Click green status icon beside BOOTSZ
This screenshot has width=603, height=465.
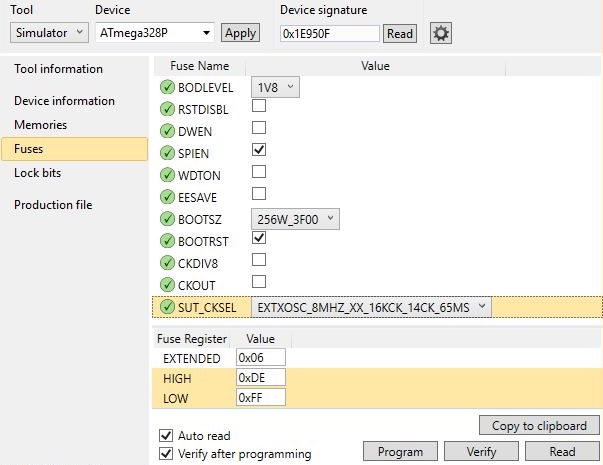167,218
